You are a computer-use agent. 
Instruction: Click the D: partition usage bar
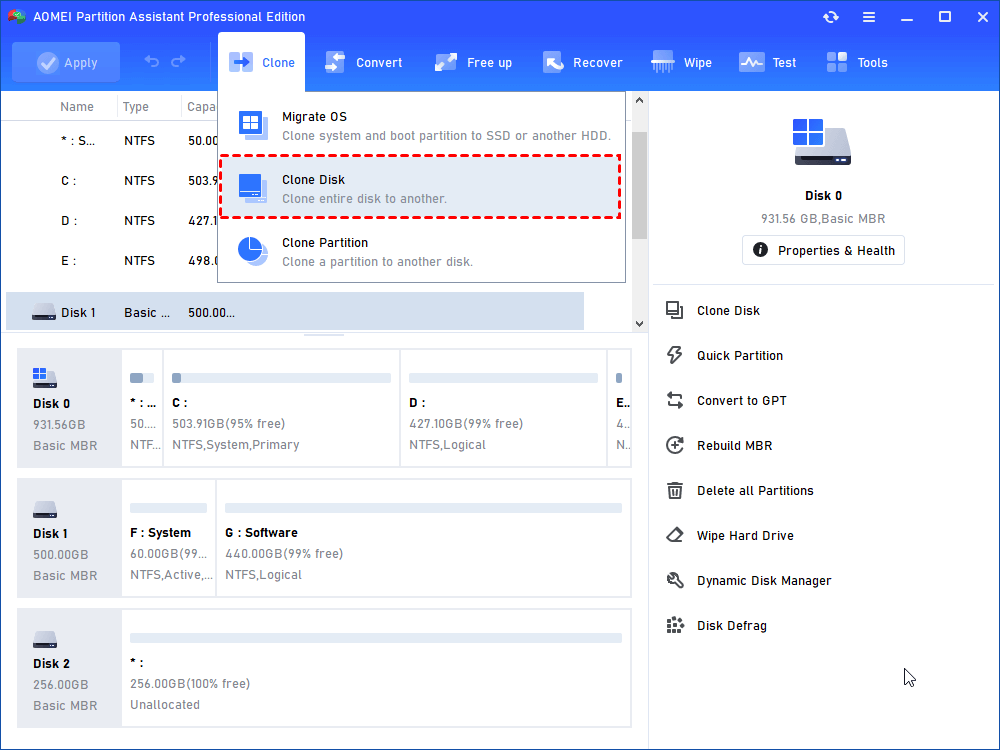point(503,378)
